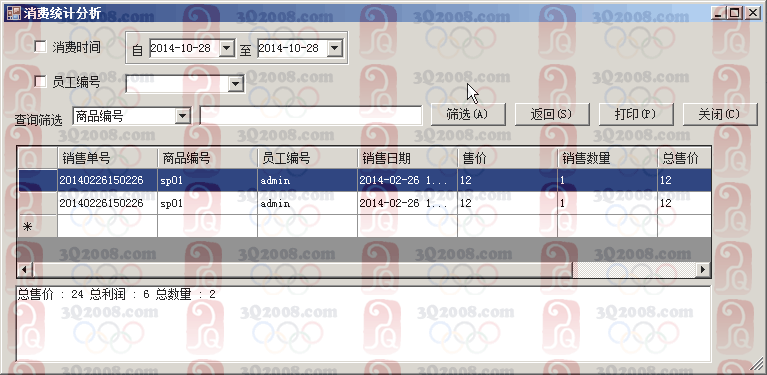Image resolution: width=767 pixels, height=375 pixels.
Task: Click the 销售数量 column header
Action: point(607,158)
